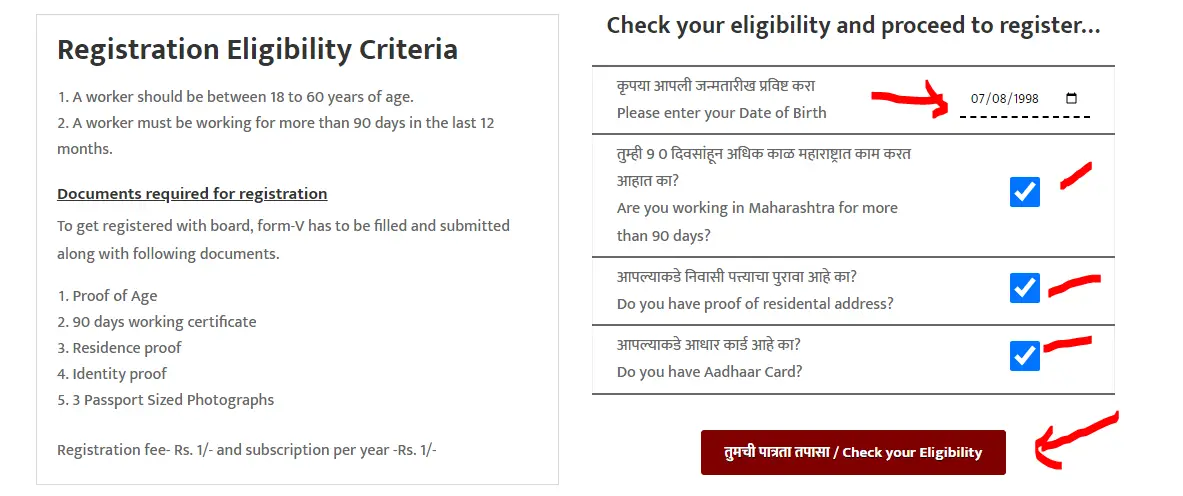Click 'Documents required for registration' underlined heading
1183x496 pixels.
pyautogui.click(x=192, y=194)
